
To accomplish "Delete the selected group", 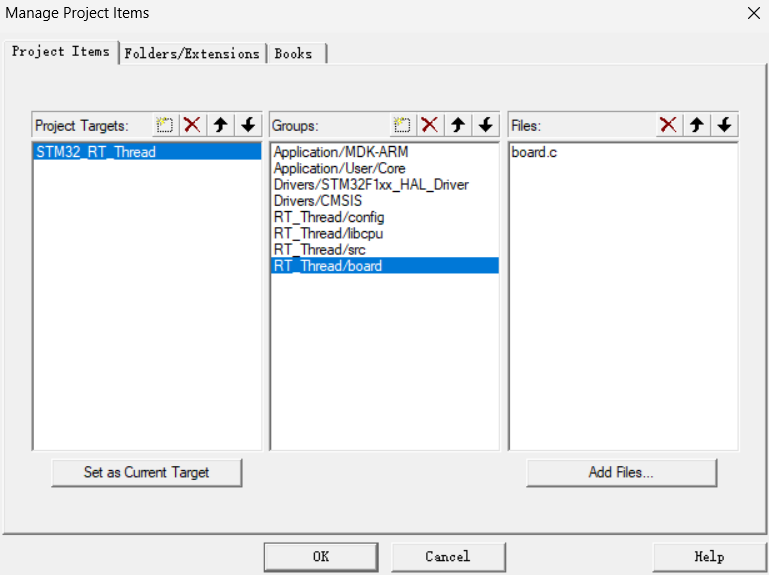I will point(430,125).
